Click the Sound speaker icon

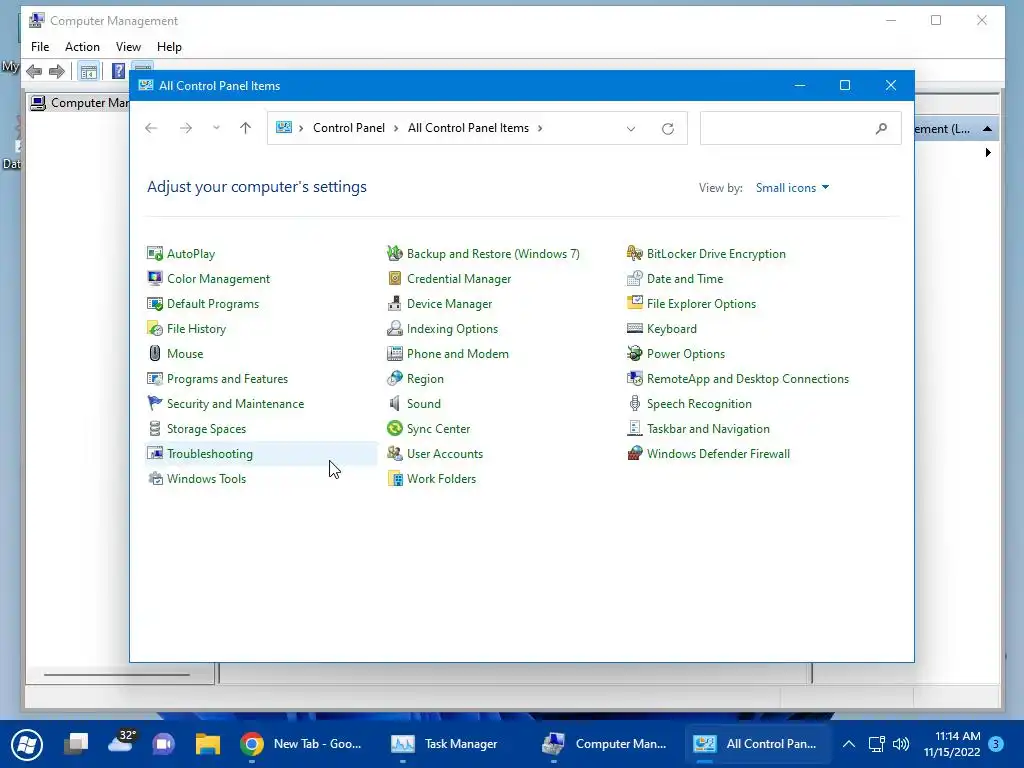pyautogui.click(x=394, y=404)
